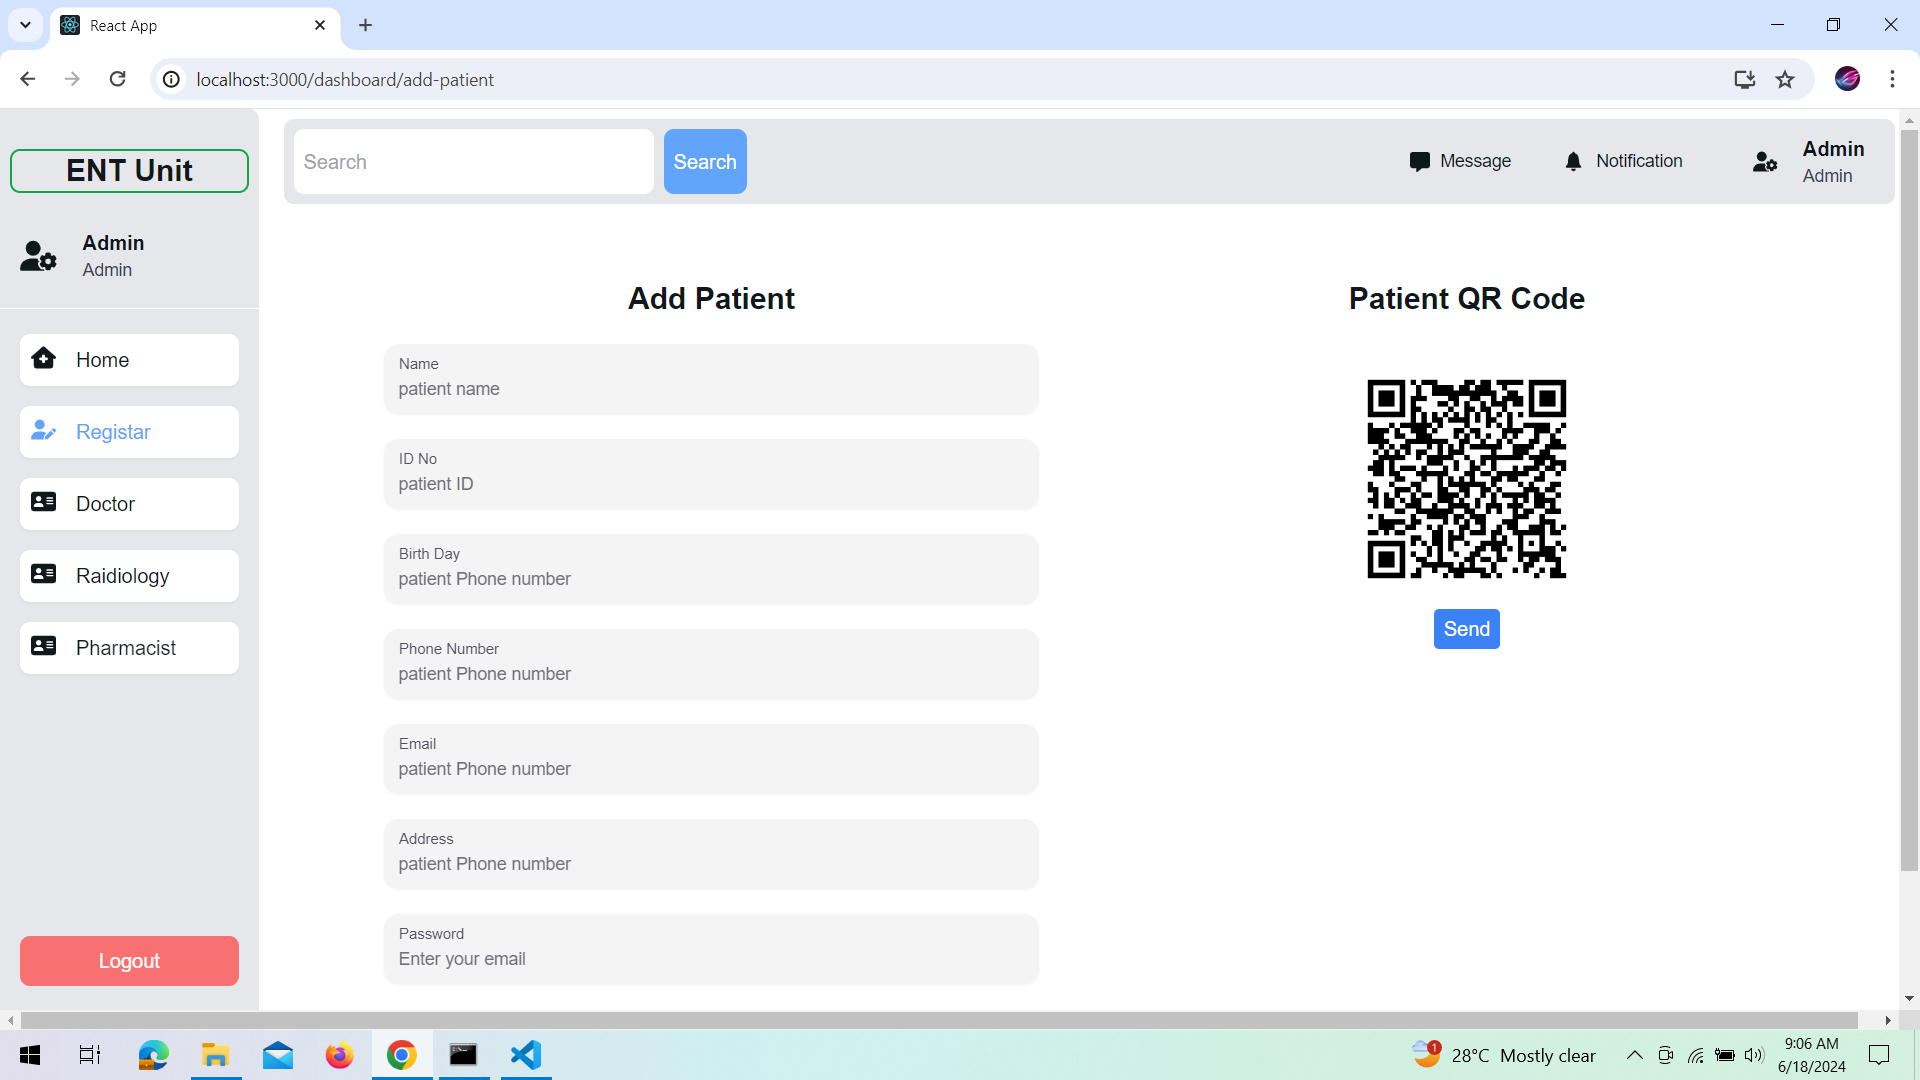Open Chrome's three-dot menu
The image size is (1920, 1080).
pos(1892,79)
